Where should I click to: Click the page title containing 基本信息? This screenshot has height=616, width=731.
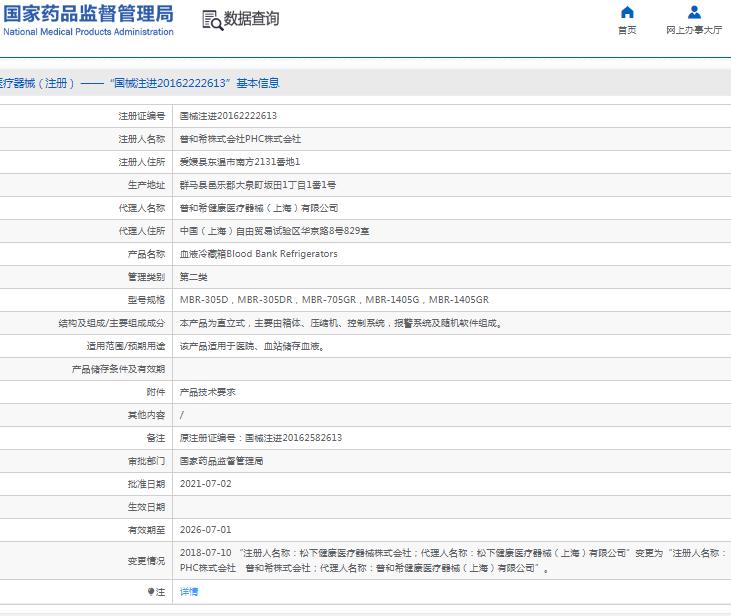[x=139, y=83]
